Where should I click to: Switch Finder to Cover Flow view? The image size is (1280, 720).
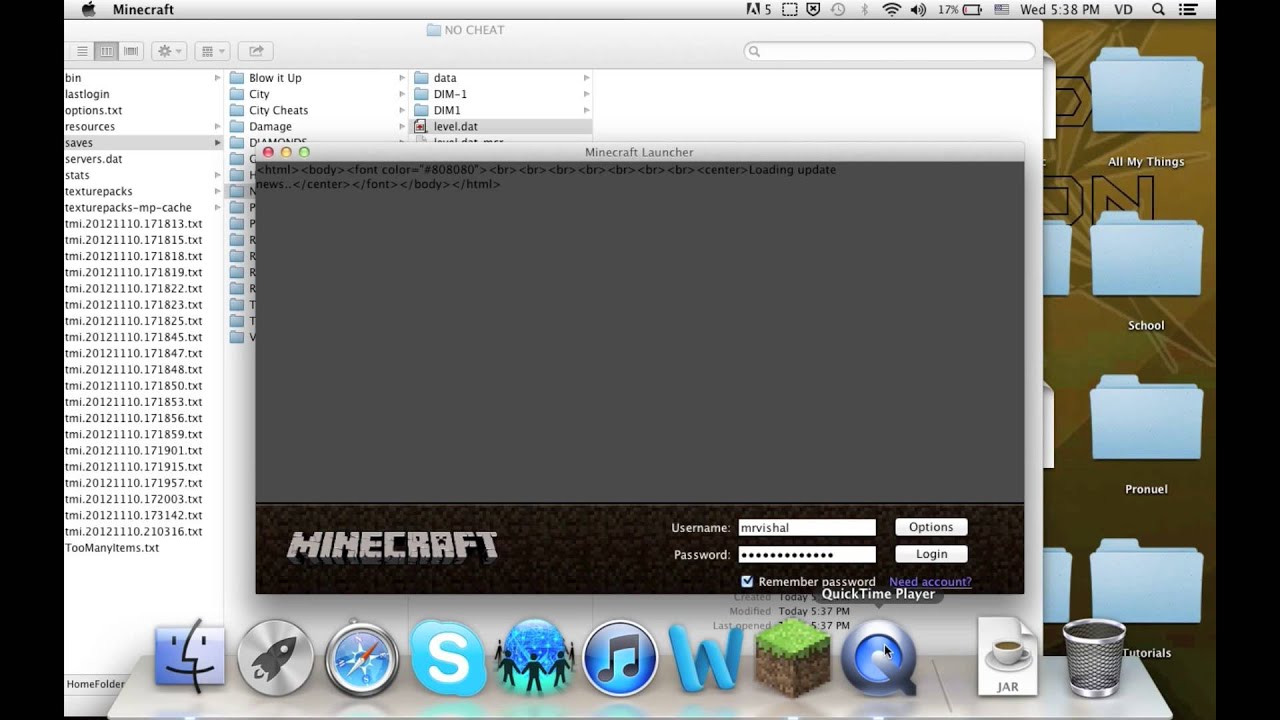131,50
